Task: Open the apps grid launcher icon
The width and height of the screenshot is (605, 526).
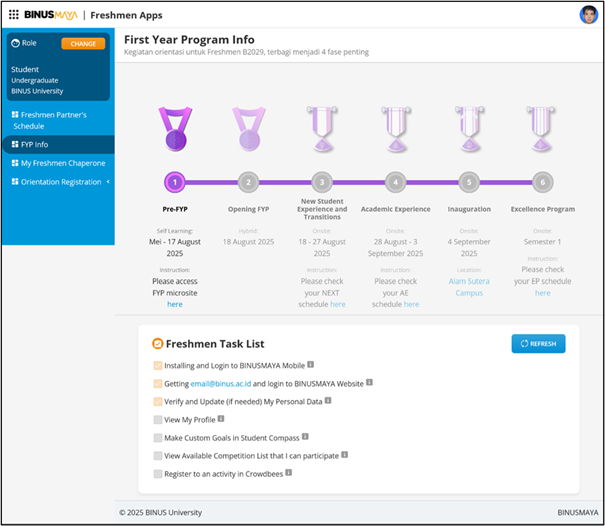Action: [14, 15]
